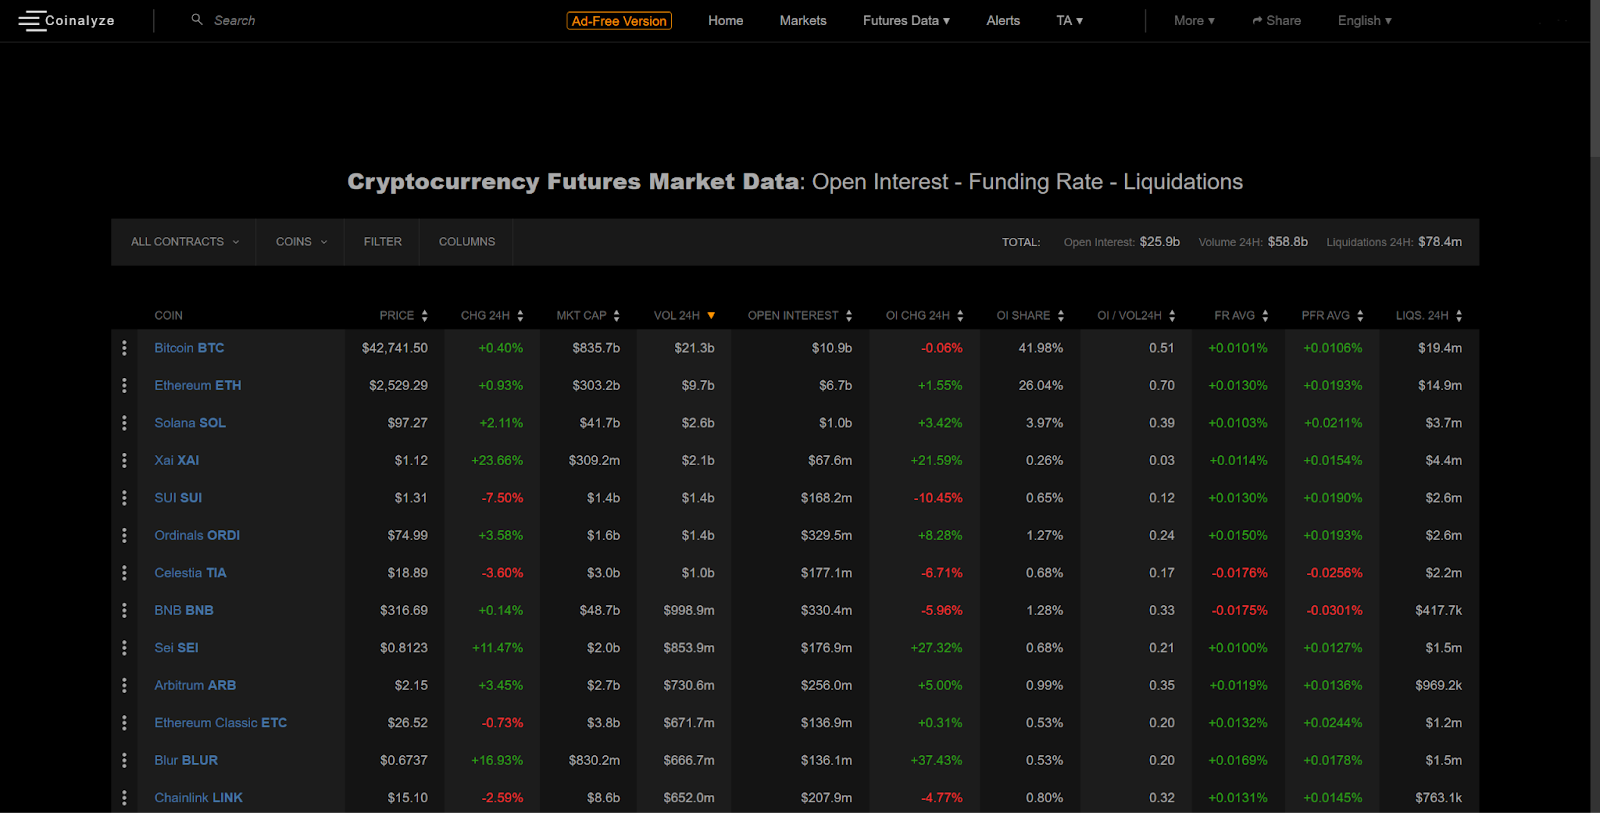
Task: Open the three-dot menu for Arbitrum ARB row
Action: point(124,685)
